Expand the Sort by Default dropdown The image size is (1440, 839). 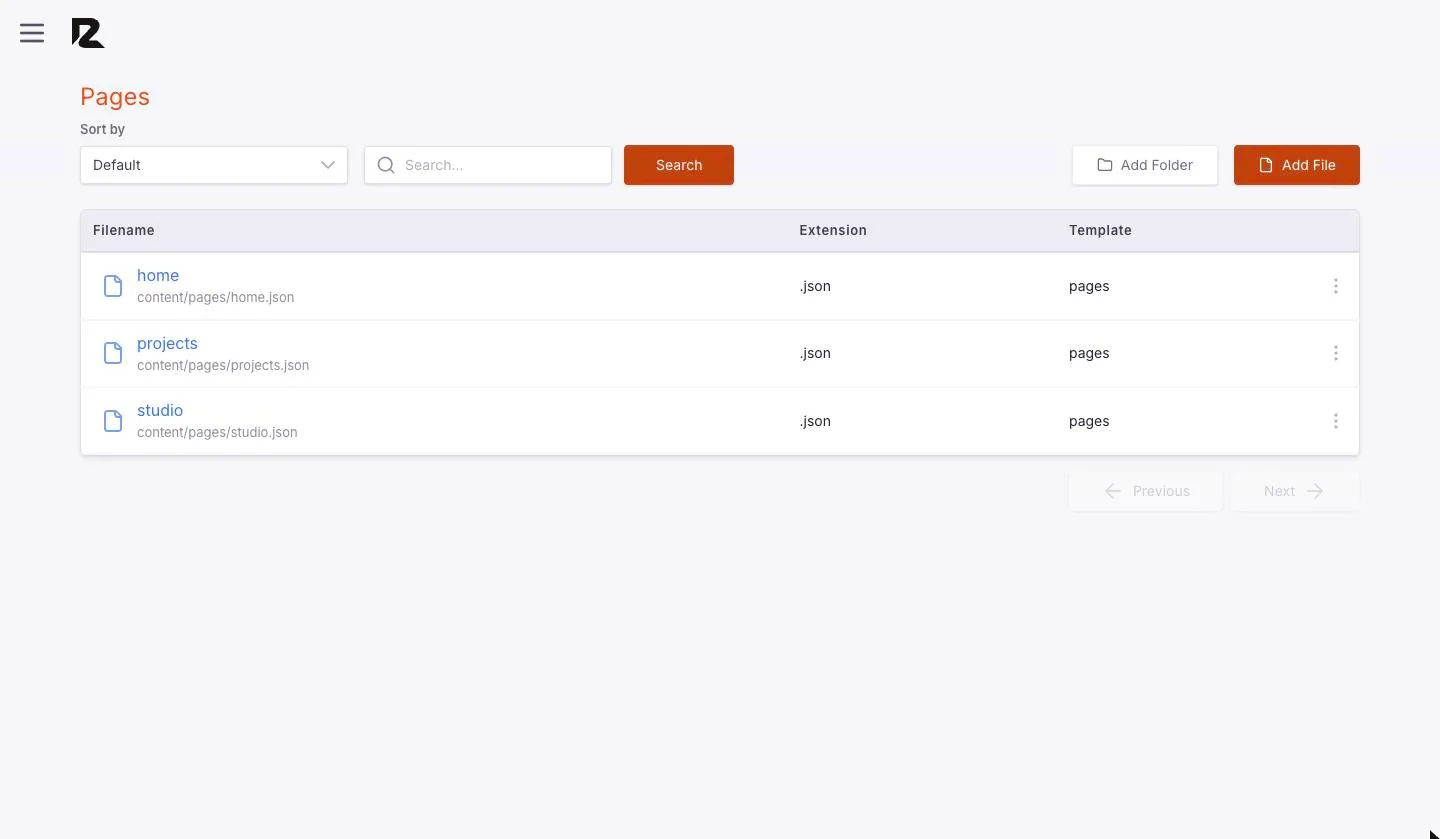pos(214,165)
